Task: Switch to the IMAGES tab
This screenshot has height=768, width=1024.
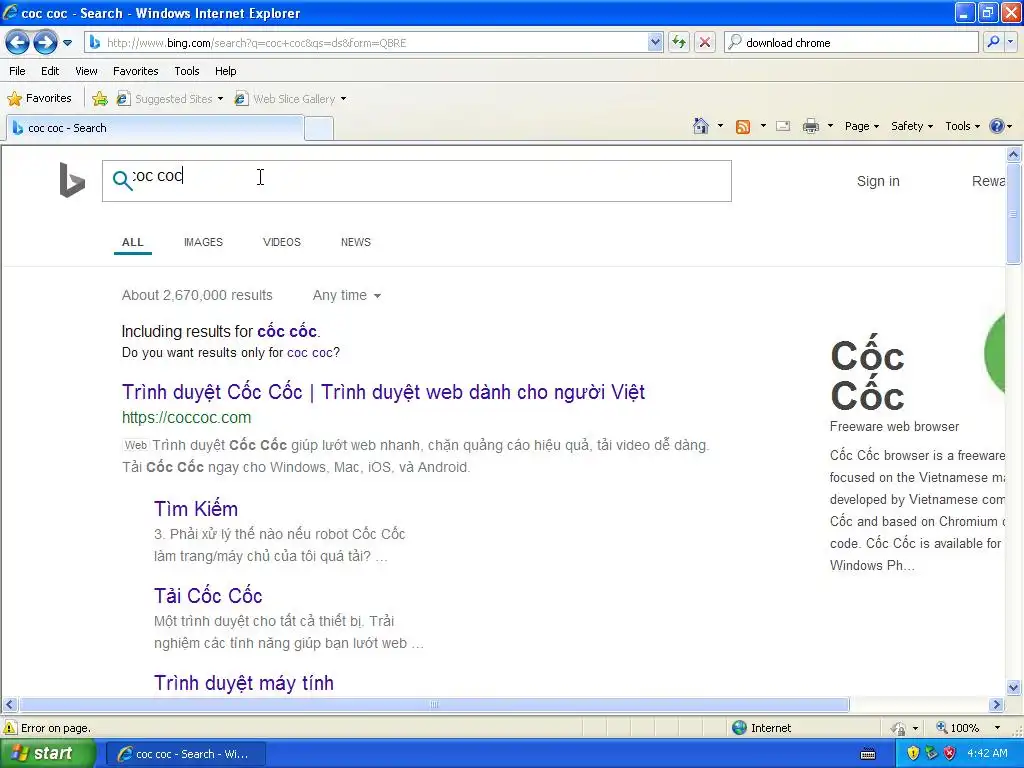Action: [203, 242]
